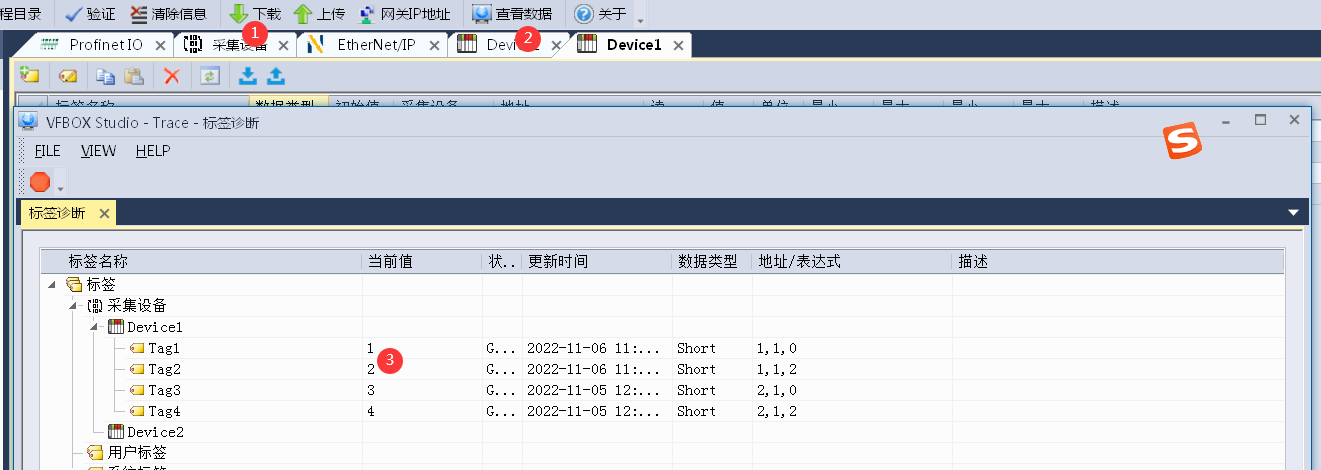Click the green 上传 upload arrow
1321x470 pixels.
[303, 14]
